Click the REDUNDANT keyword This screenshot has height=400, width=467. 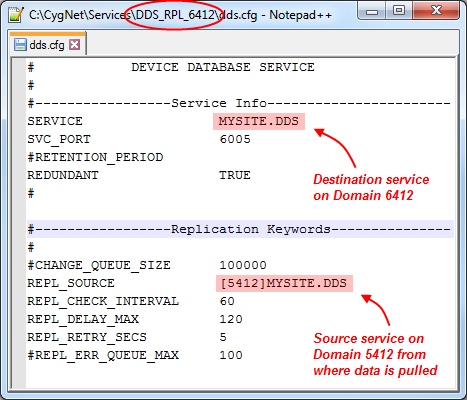pyautogui.click(x=63, y=175)
